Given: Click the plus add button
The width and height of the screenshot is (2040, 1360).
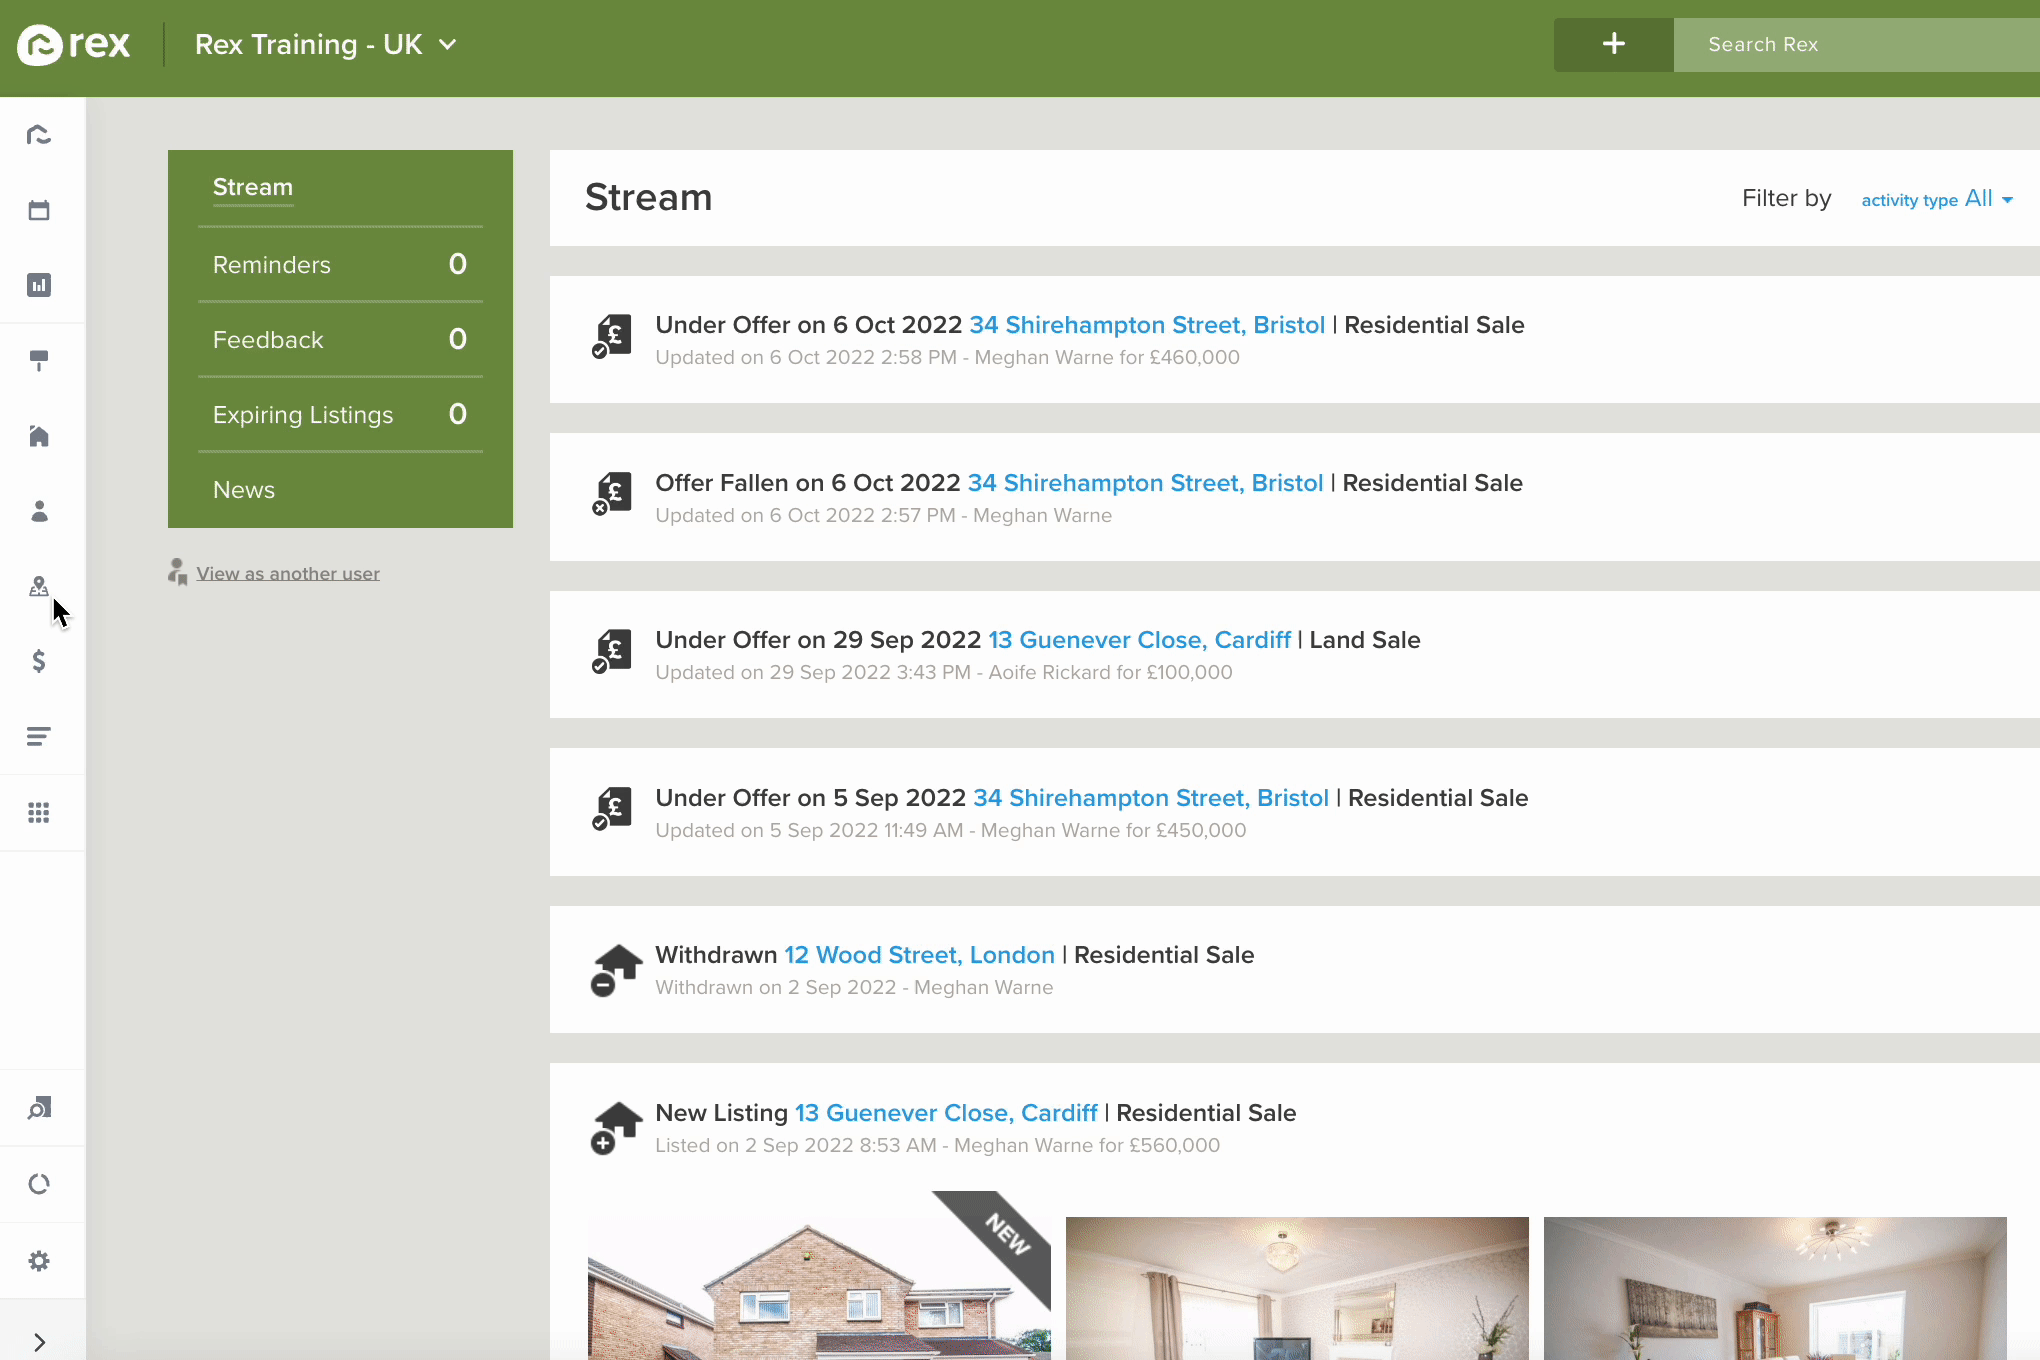Looking at the screenshot, I should pyautogui.click(x=1613, y=44).
